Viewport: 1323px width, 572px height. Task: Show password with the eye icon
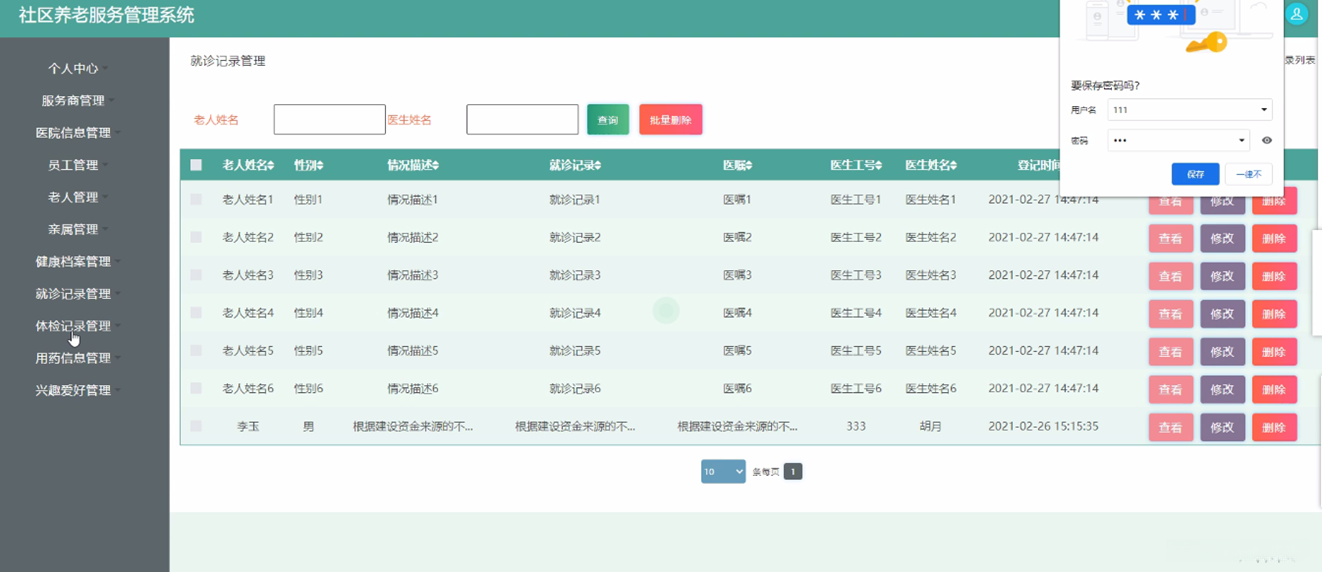[x=1267, y=141]
